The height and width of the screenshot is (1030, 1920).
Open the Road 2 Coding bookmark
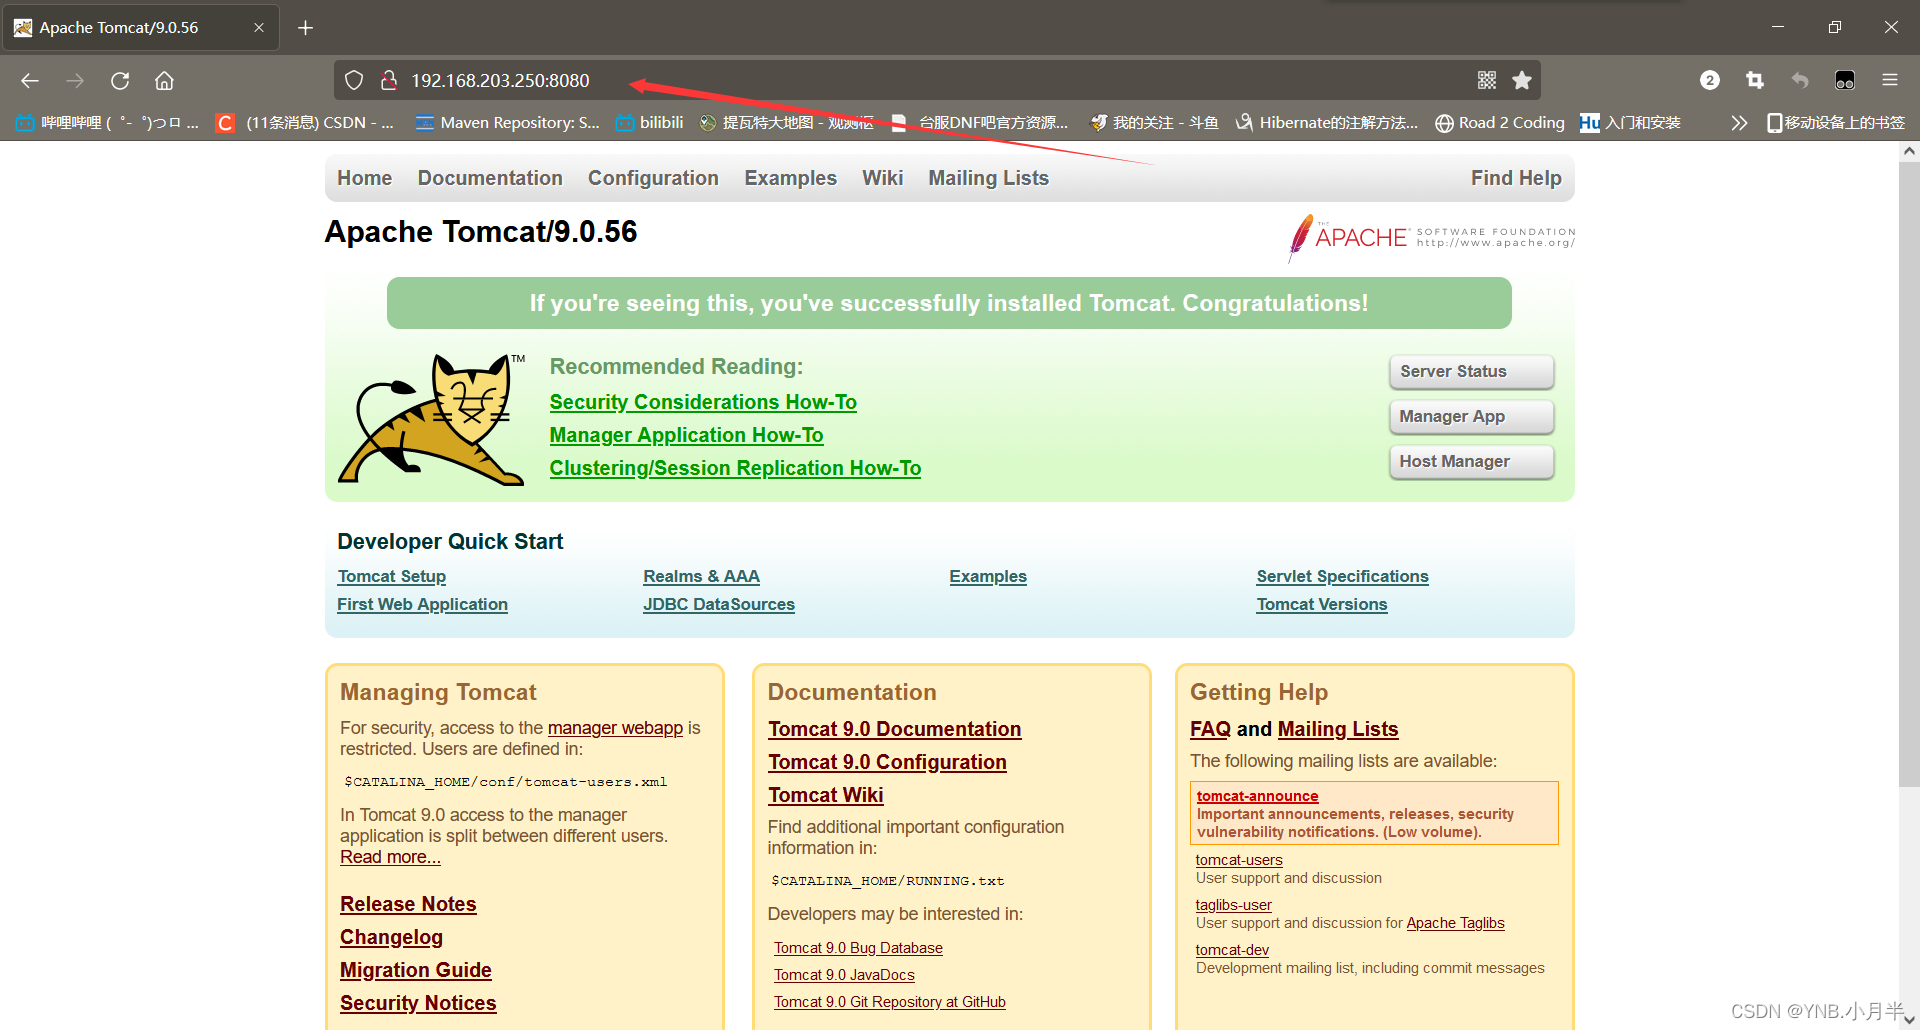point(1500,123)
